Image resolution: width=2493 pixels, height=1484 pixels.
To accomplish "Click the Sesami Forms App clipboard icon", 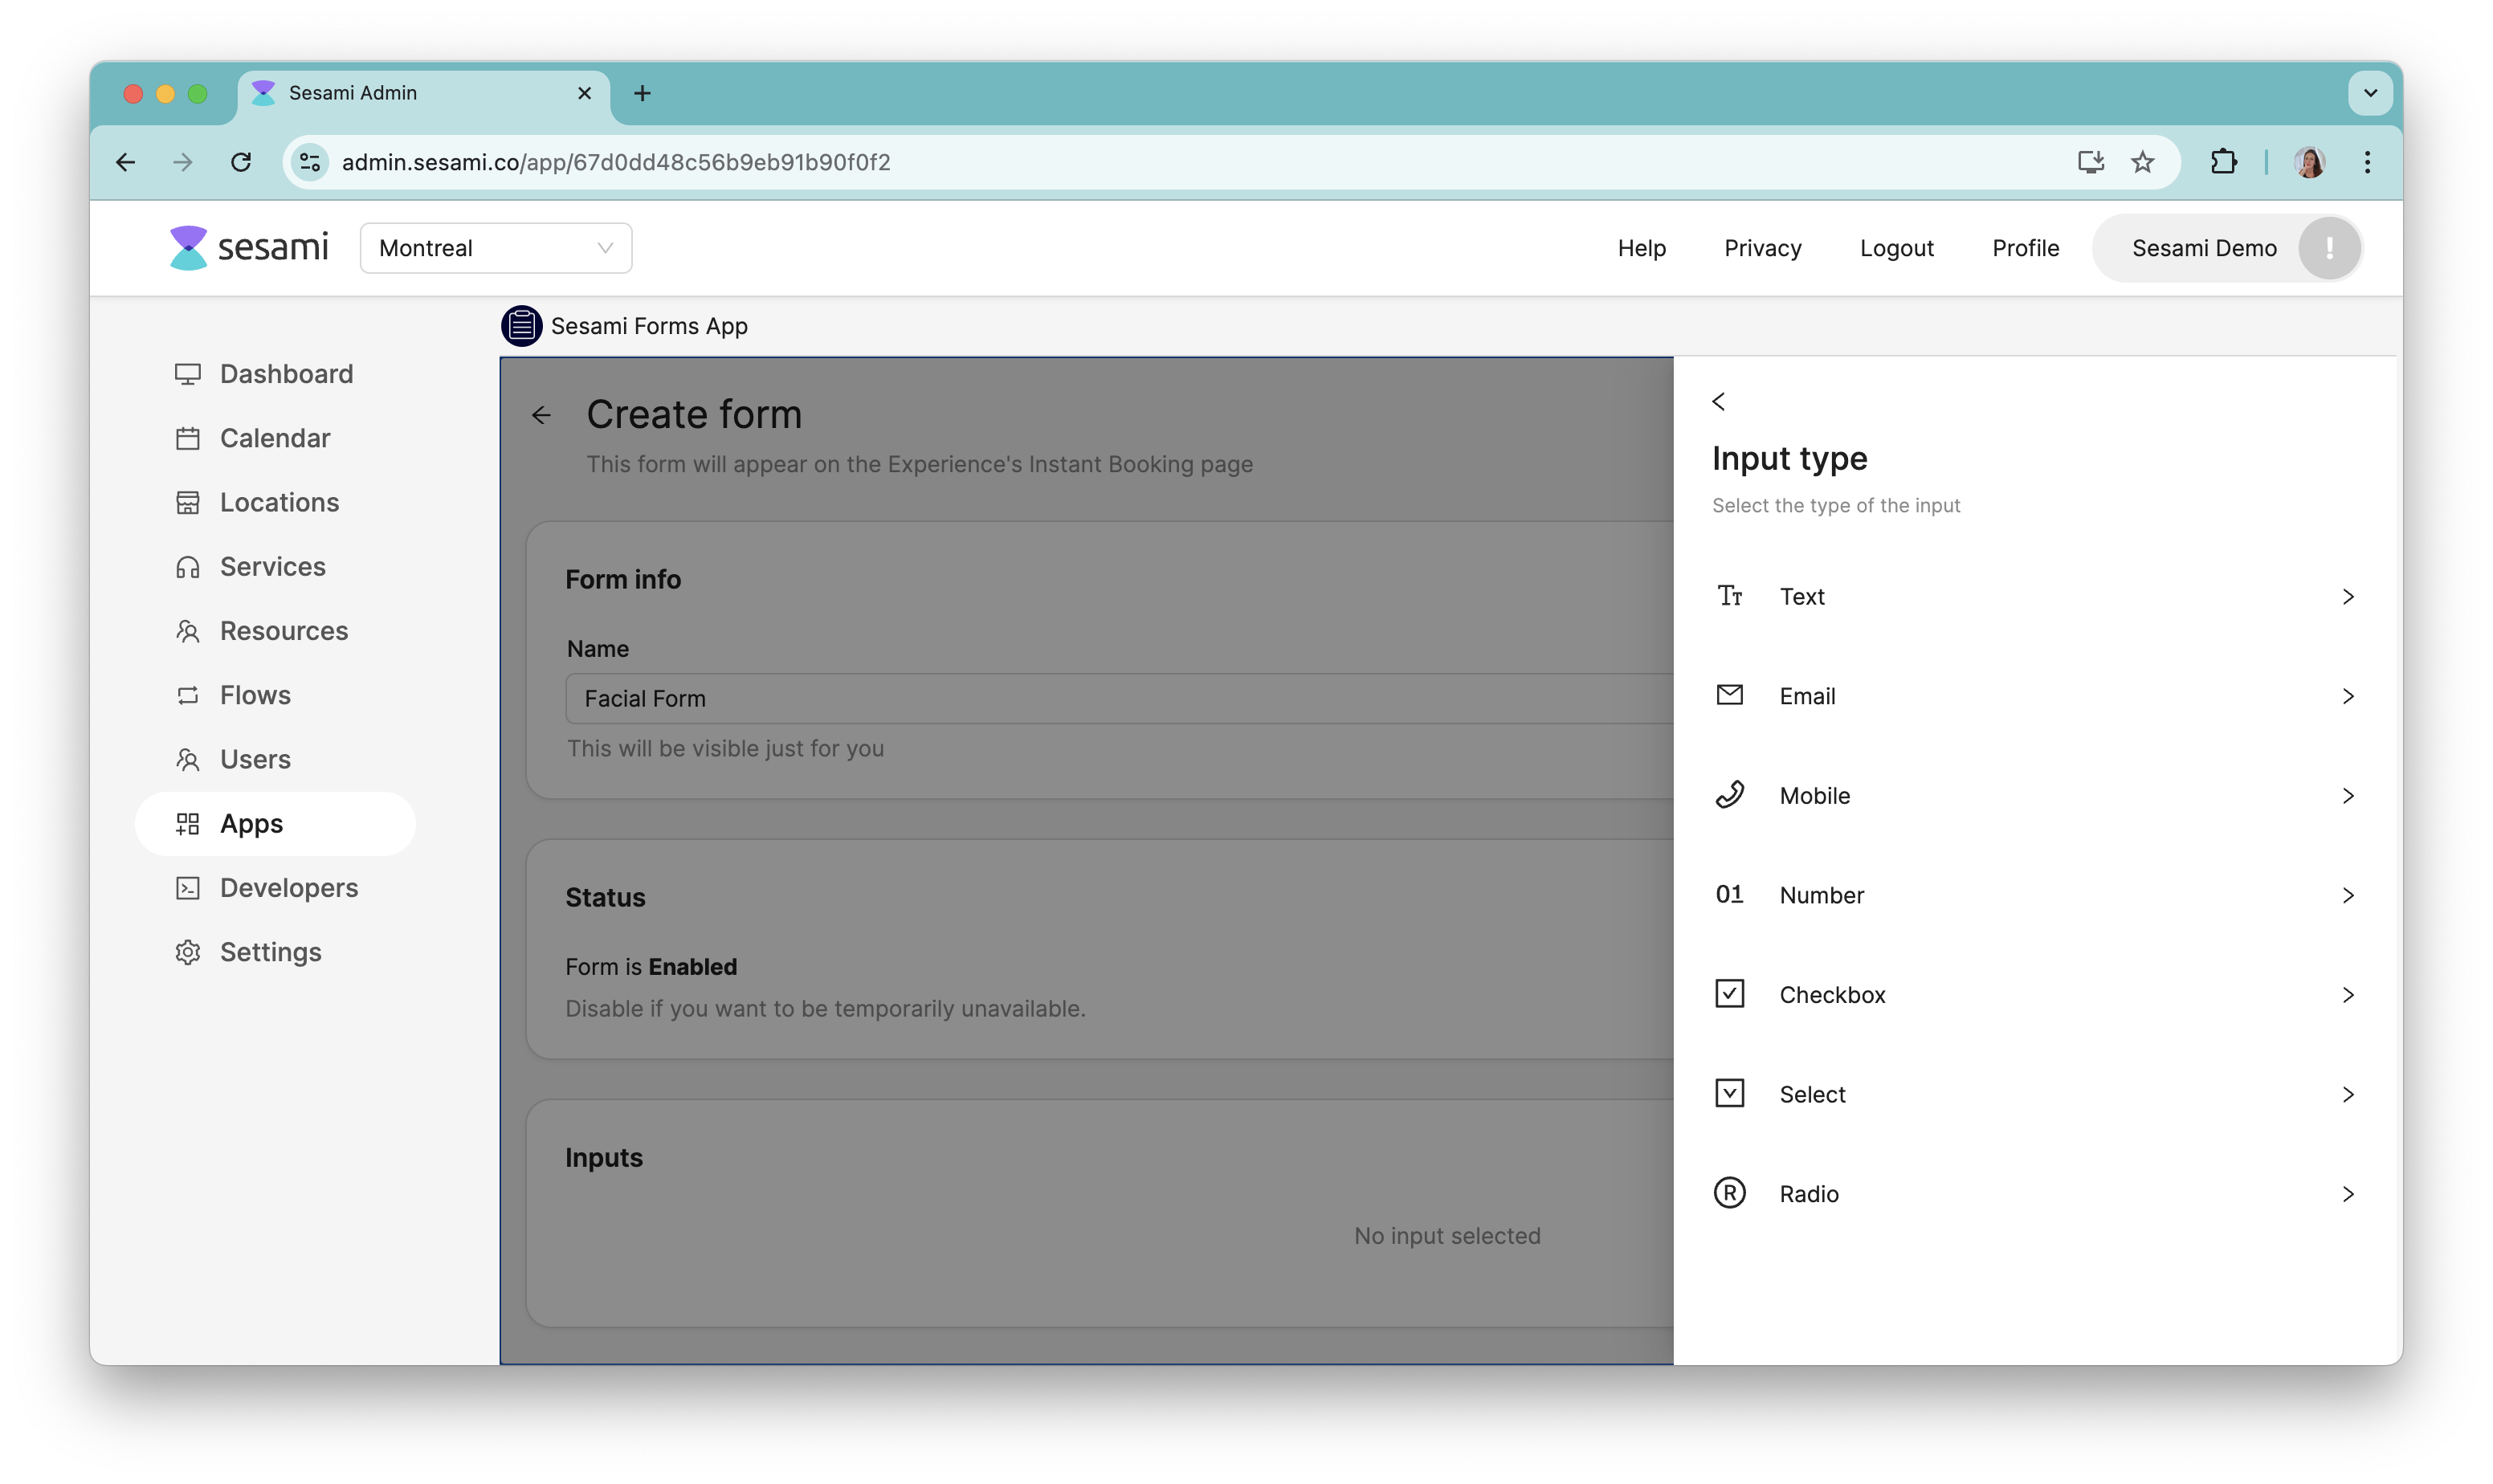I will click(x=521, y=326).
